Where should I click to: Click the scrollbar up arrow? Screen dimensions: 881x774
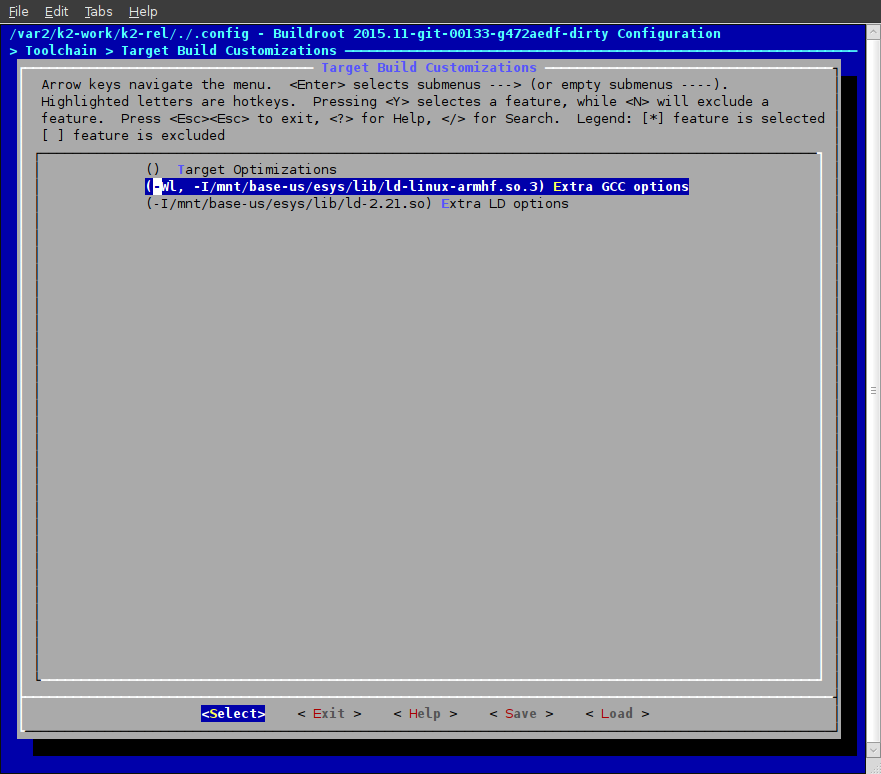(x=873, y=32)
